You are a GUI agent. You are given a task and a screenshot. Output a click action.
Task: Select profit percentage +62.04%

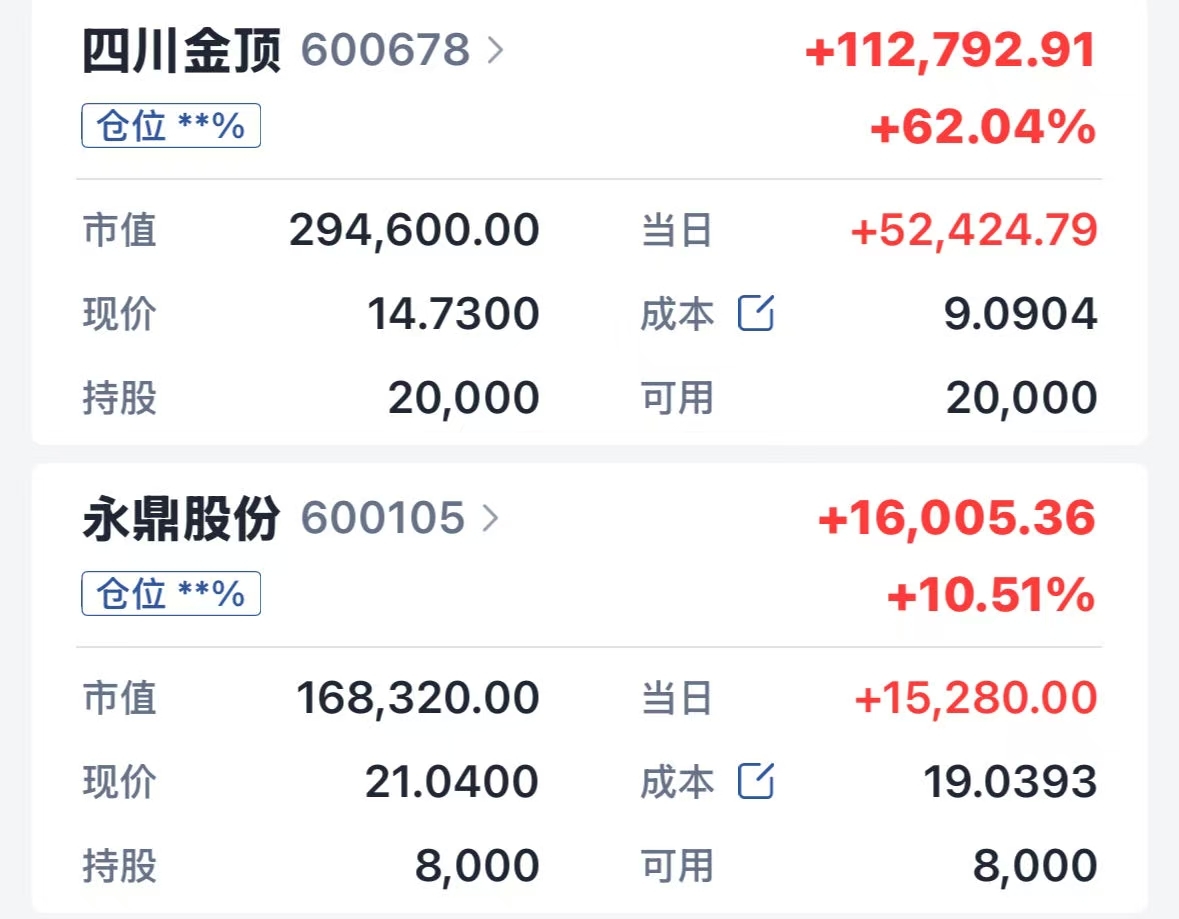tap(983, 128)
